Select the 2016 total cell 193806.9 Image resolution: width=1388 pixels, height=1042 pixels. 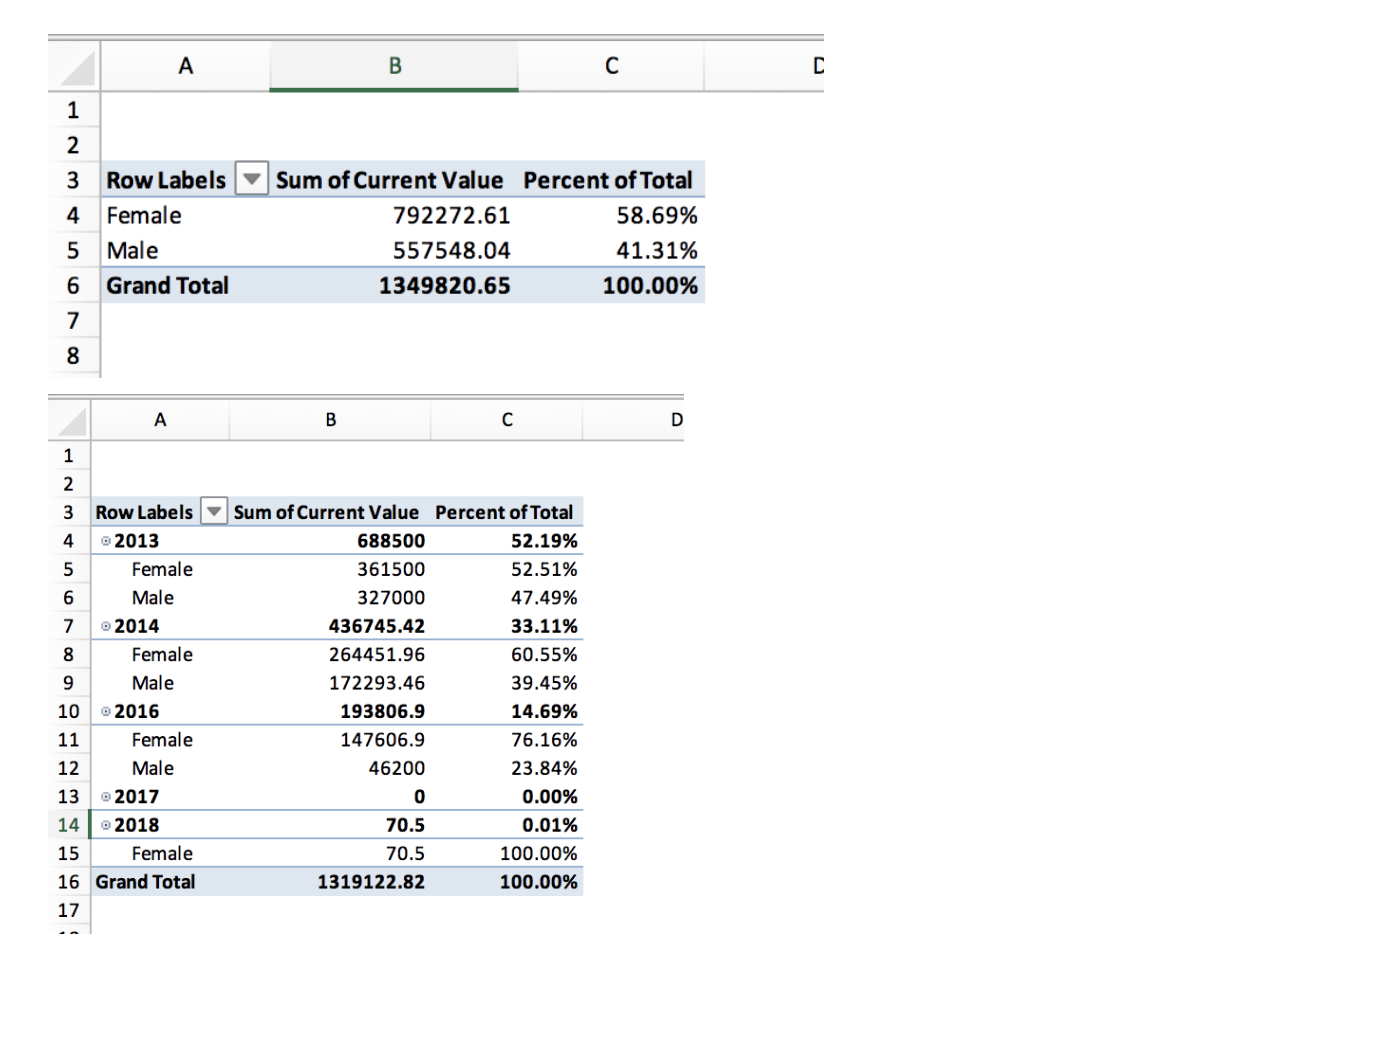(330, 712)
